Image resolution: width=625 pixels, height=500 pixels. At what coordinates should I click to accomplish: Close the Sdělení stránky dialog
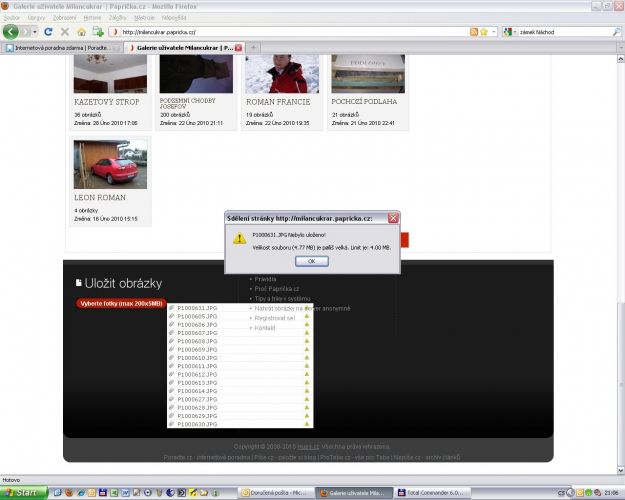click(x=393, y=218)
